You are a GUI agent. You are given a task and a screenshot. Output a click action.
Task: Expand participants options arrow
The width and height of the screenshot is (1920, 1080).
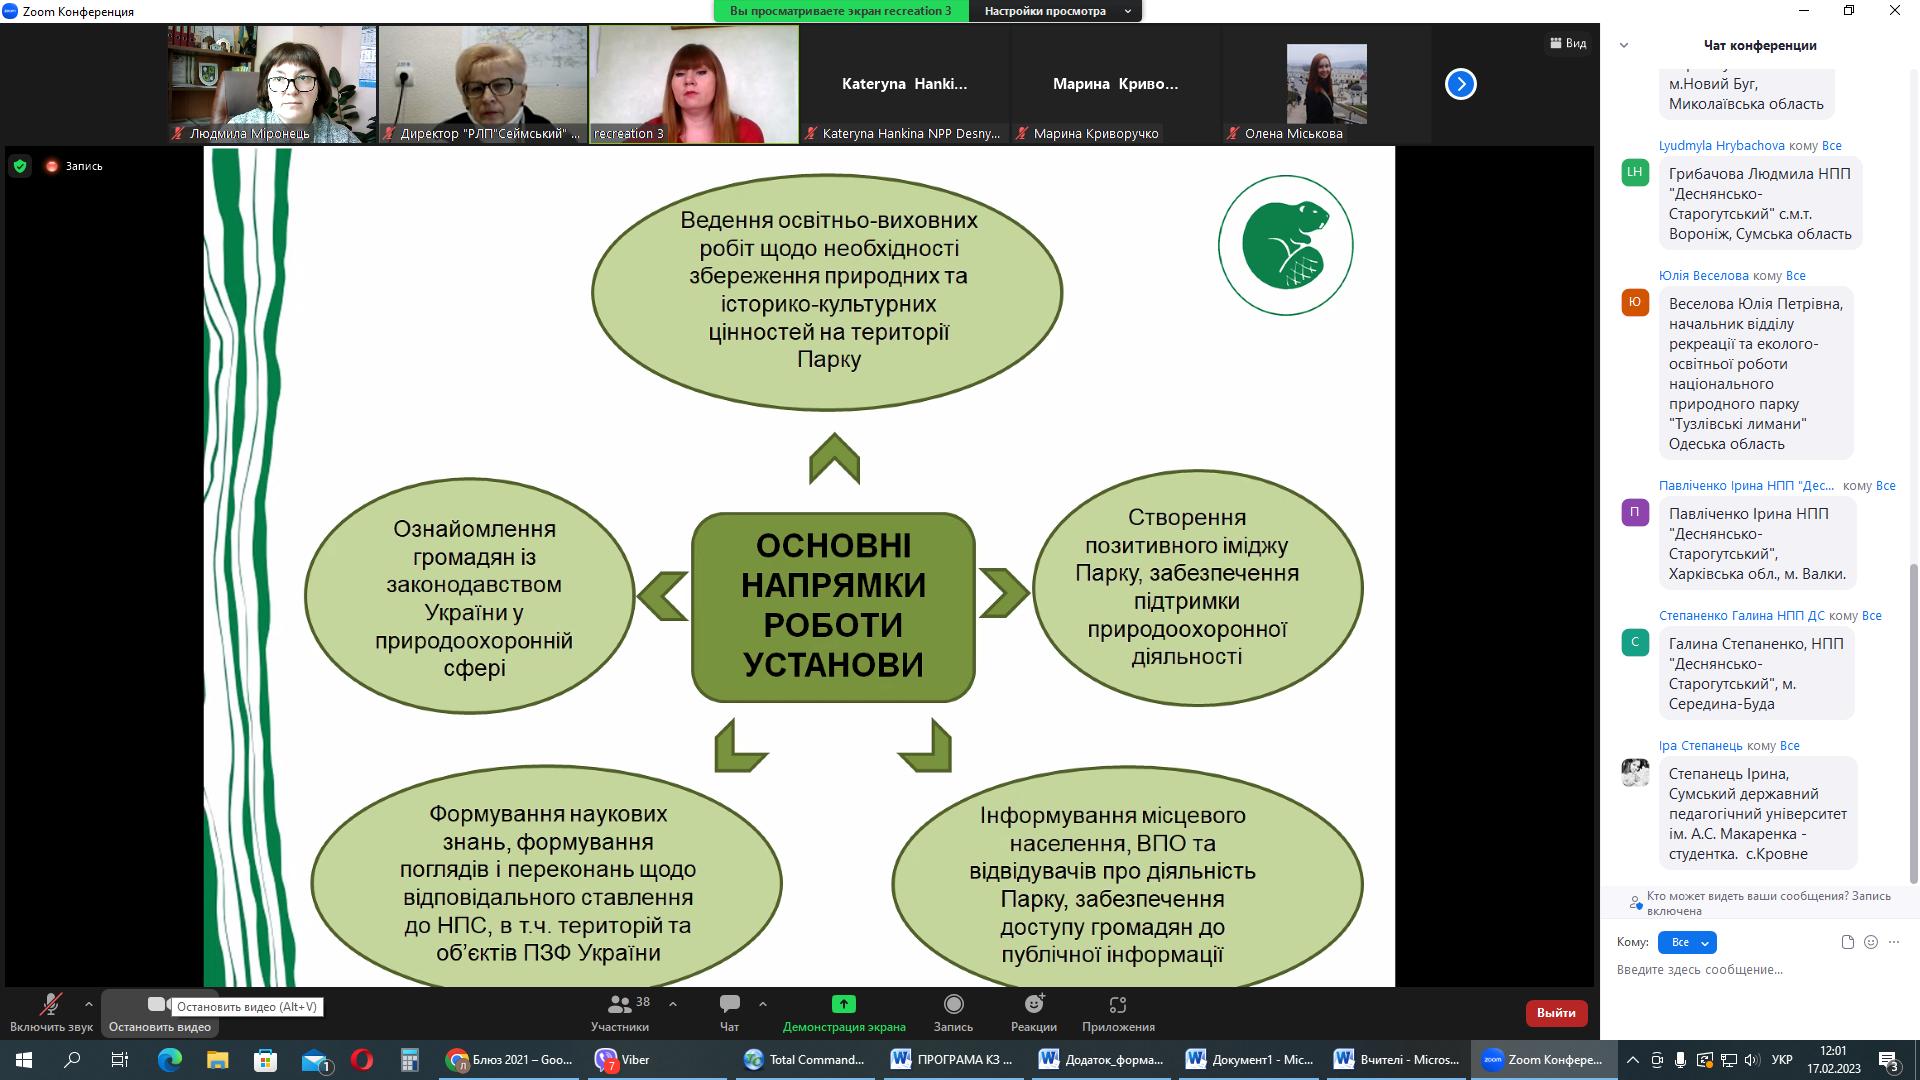673,1004
